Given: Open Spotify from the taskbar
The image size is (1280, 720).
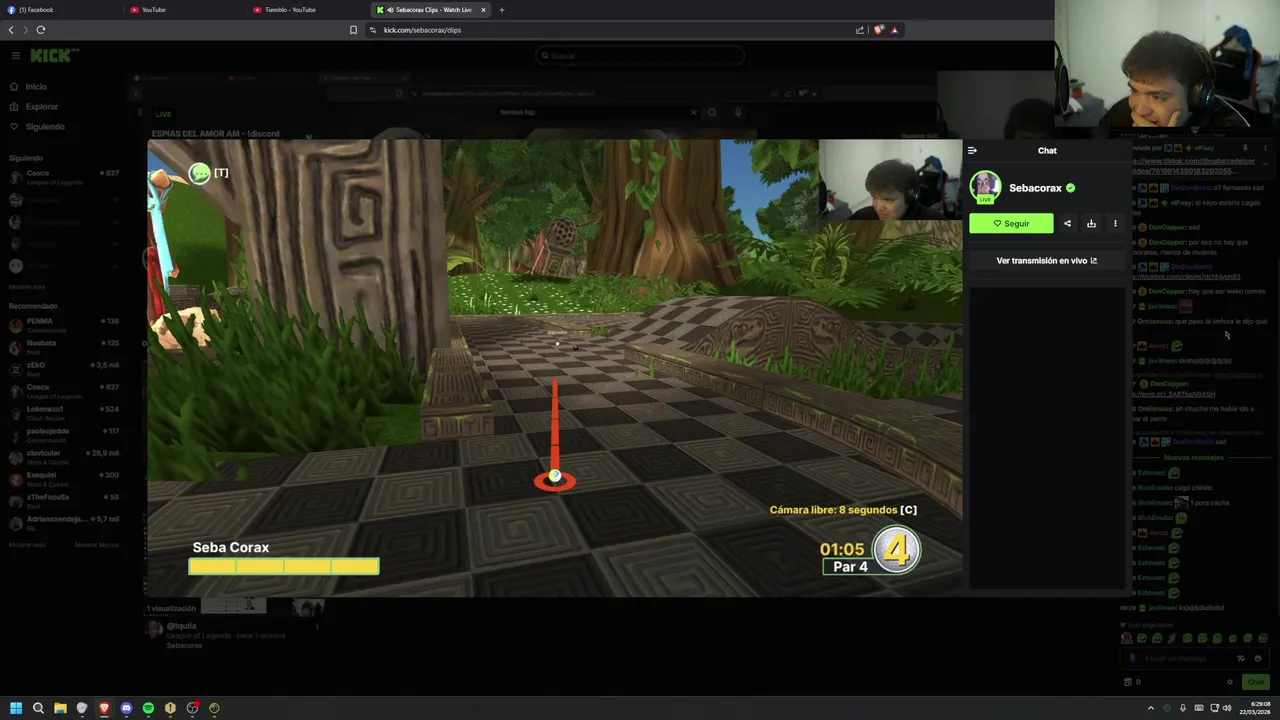Looking at the screenshot, I should [x=148, y=708].
